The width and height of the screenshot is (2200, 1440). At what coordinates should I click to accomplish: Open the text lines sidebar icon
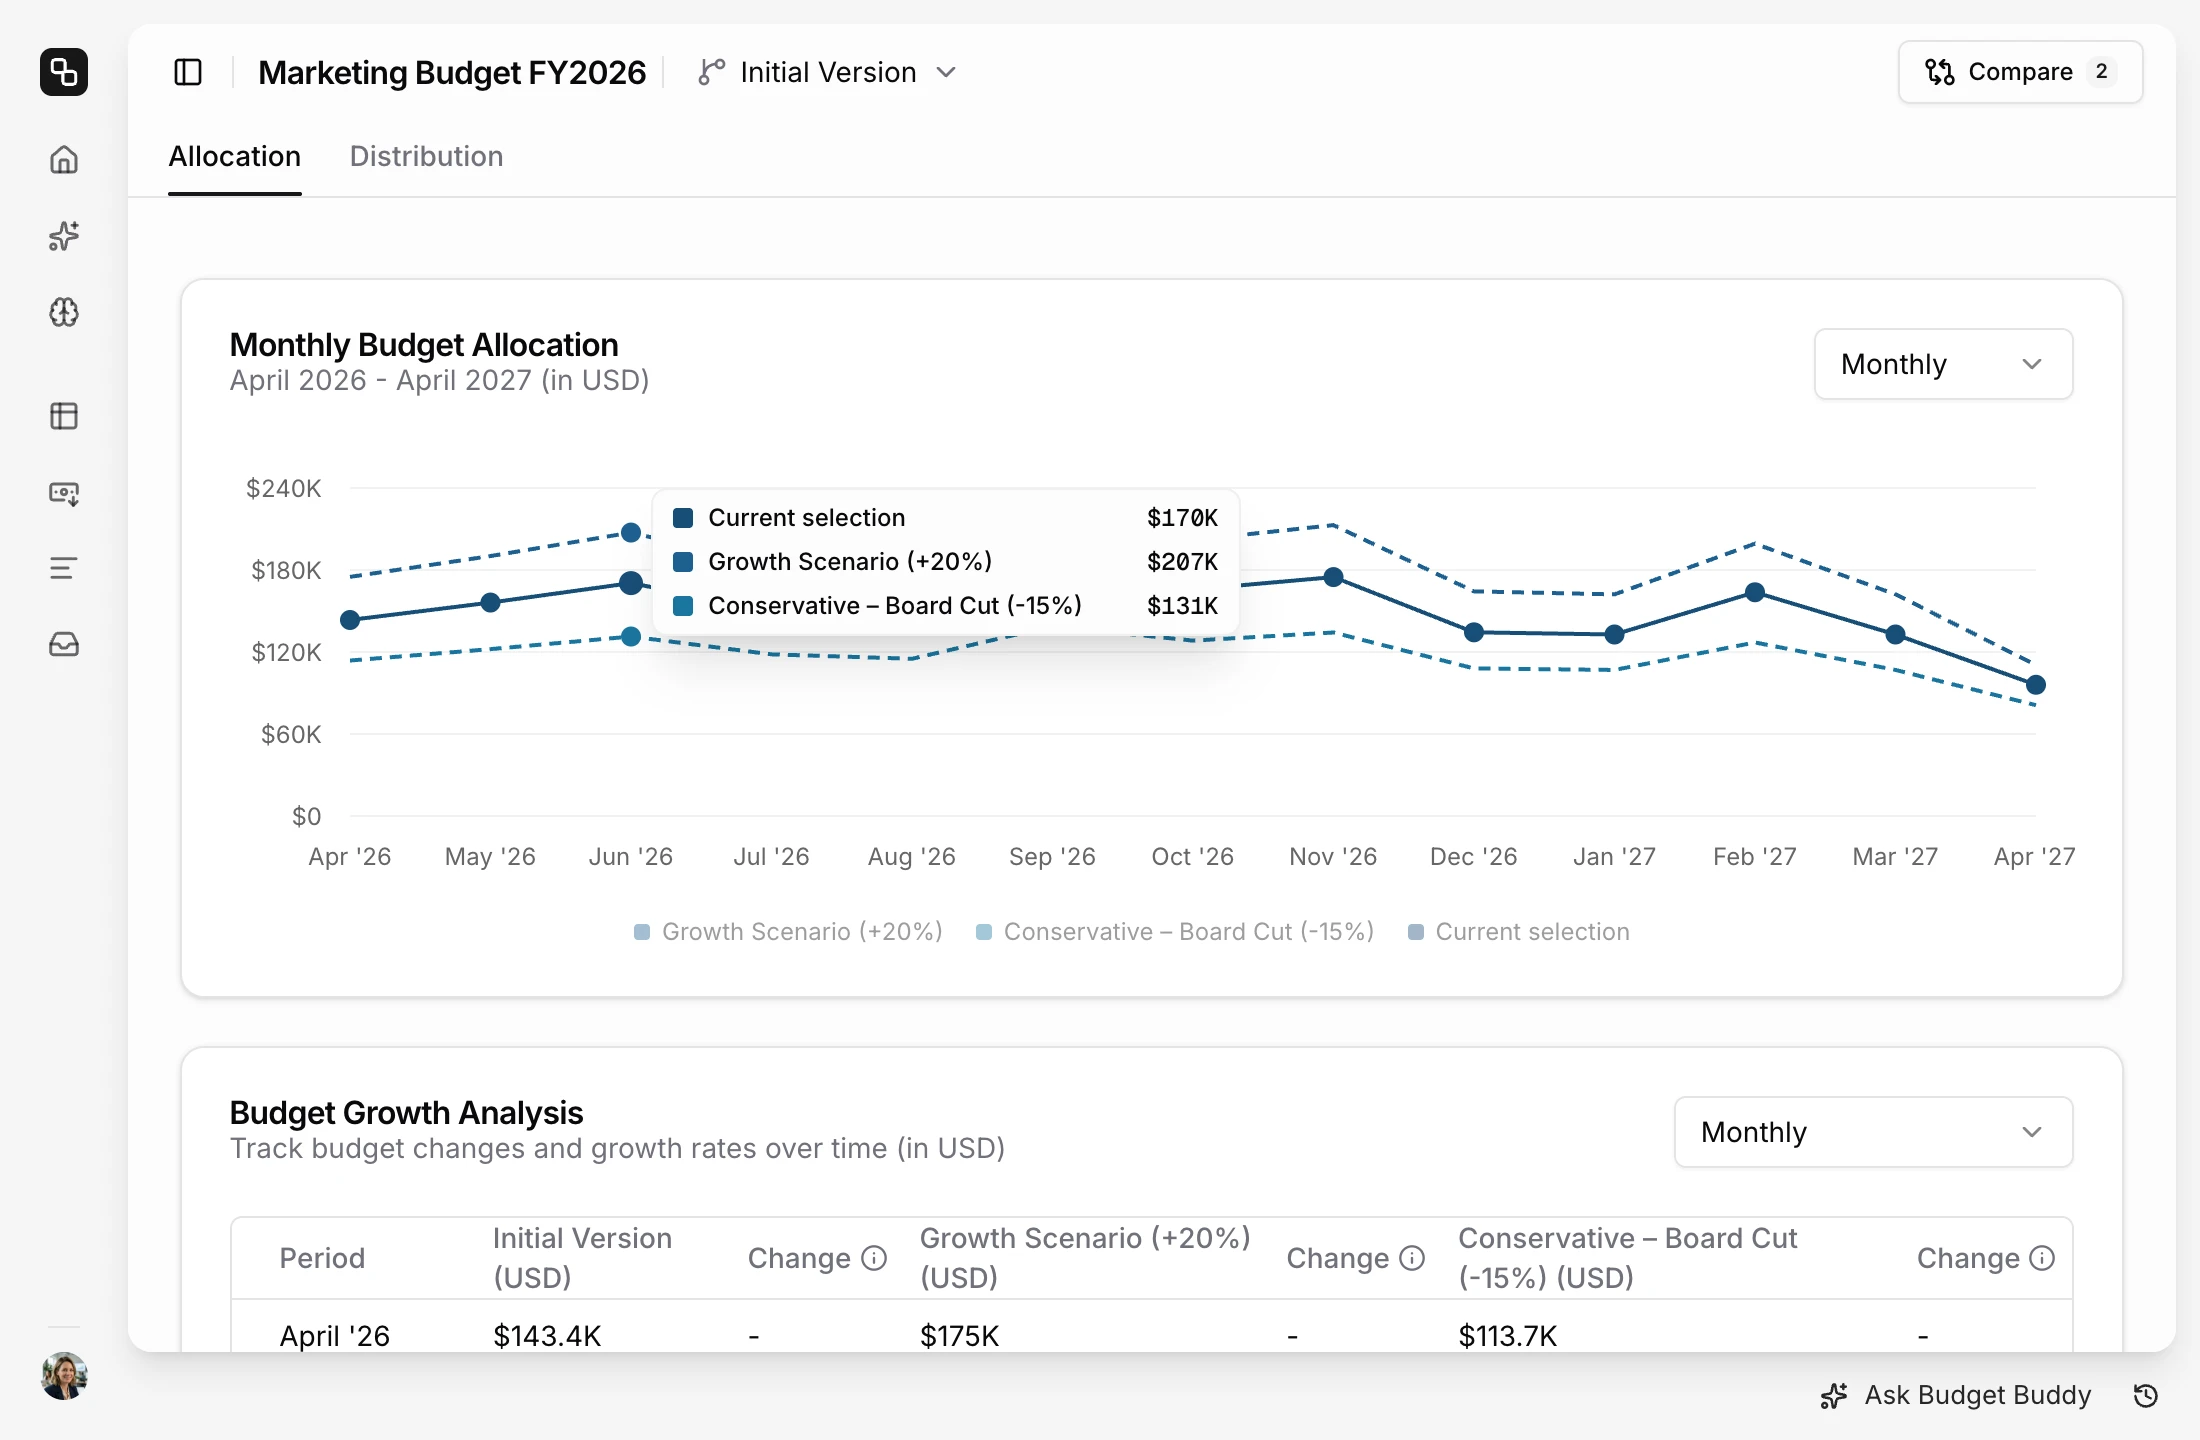(x=64, y=568)
